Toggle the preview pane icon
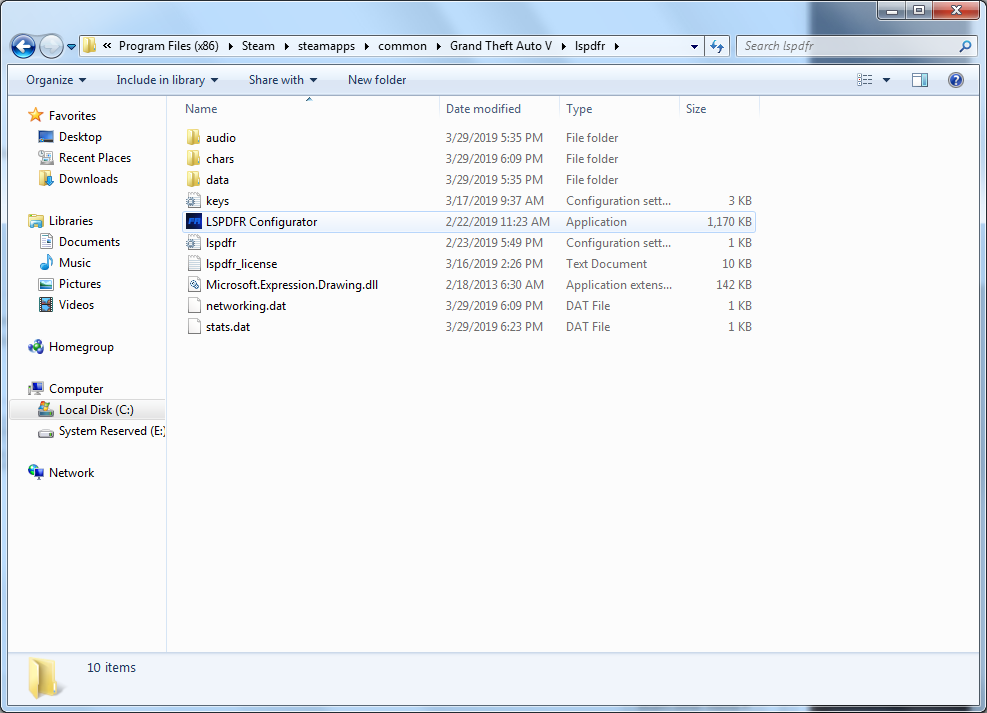This screenshot has height=713, width=987. tap(920, 80)
